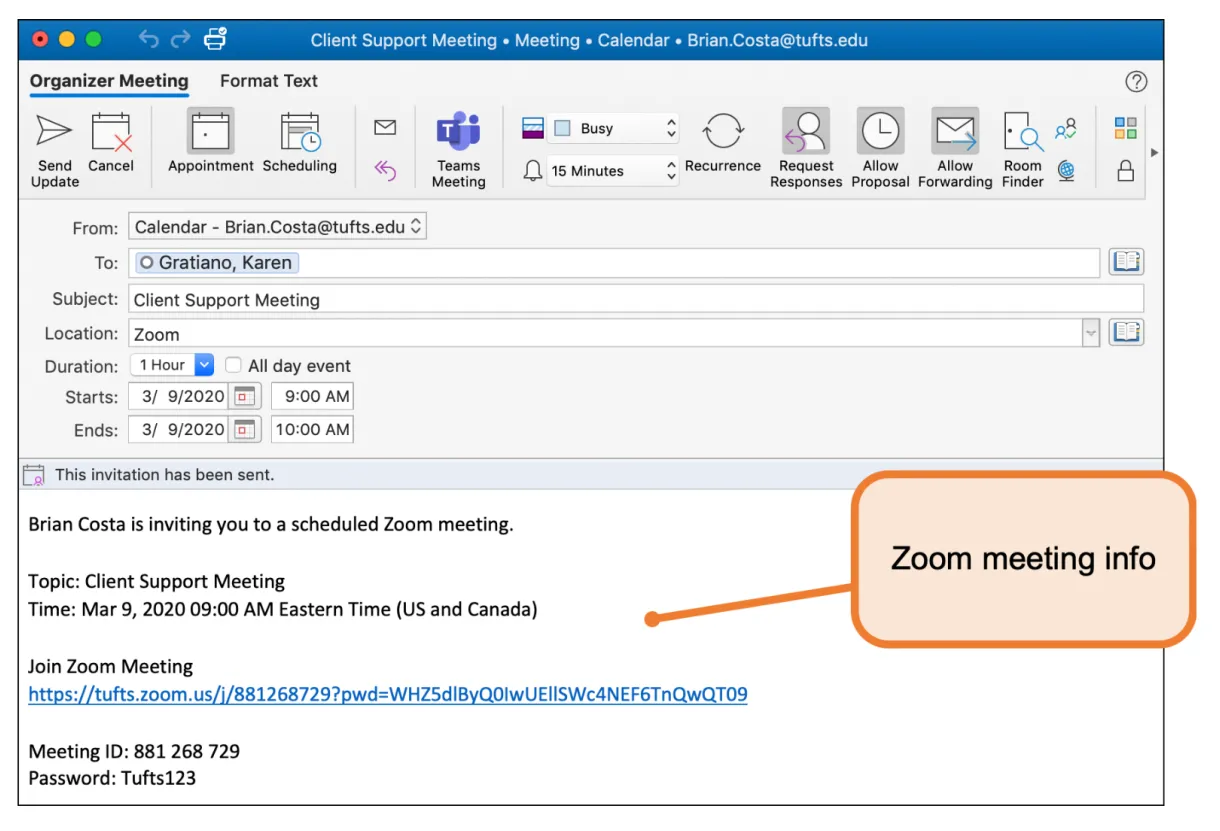Open the address book beside the To field
The width and height of the screenshot is (1220, 831).
click(1126, 261)
